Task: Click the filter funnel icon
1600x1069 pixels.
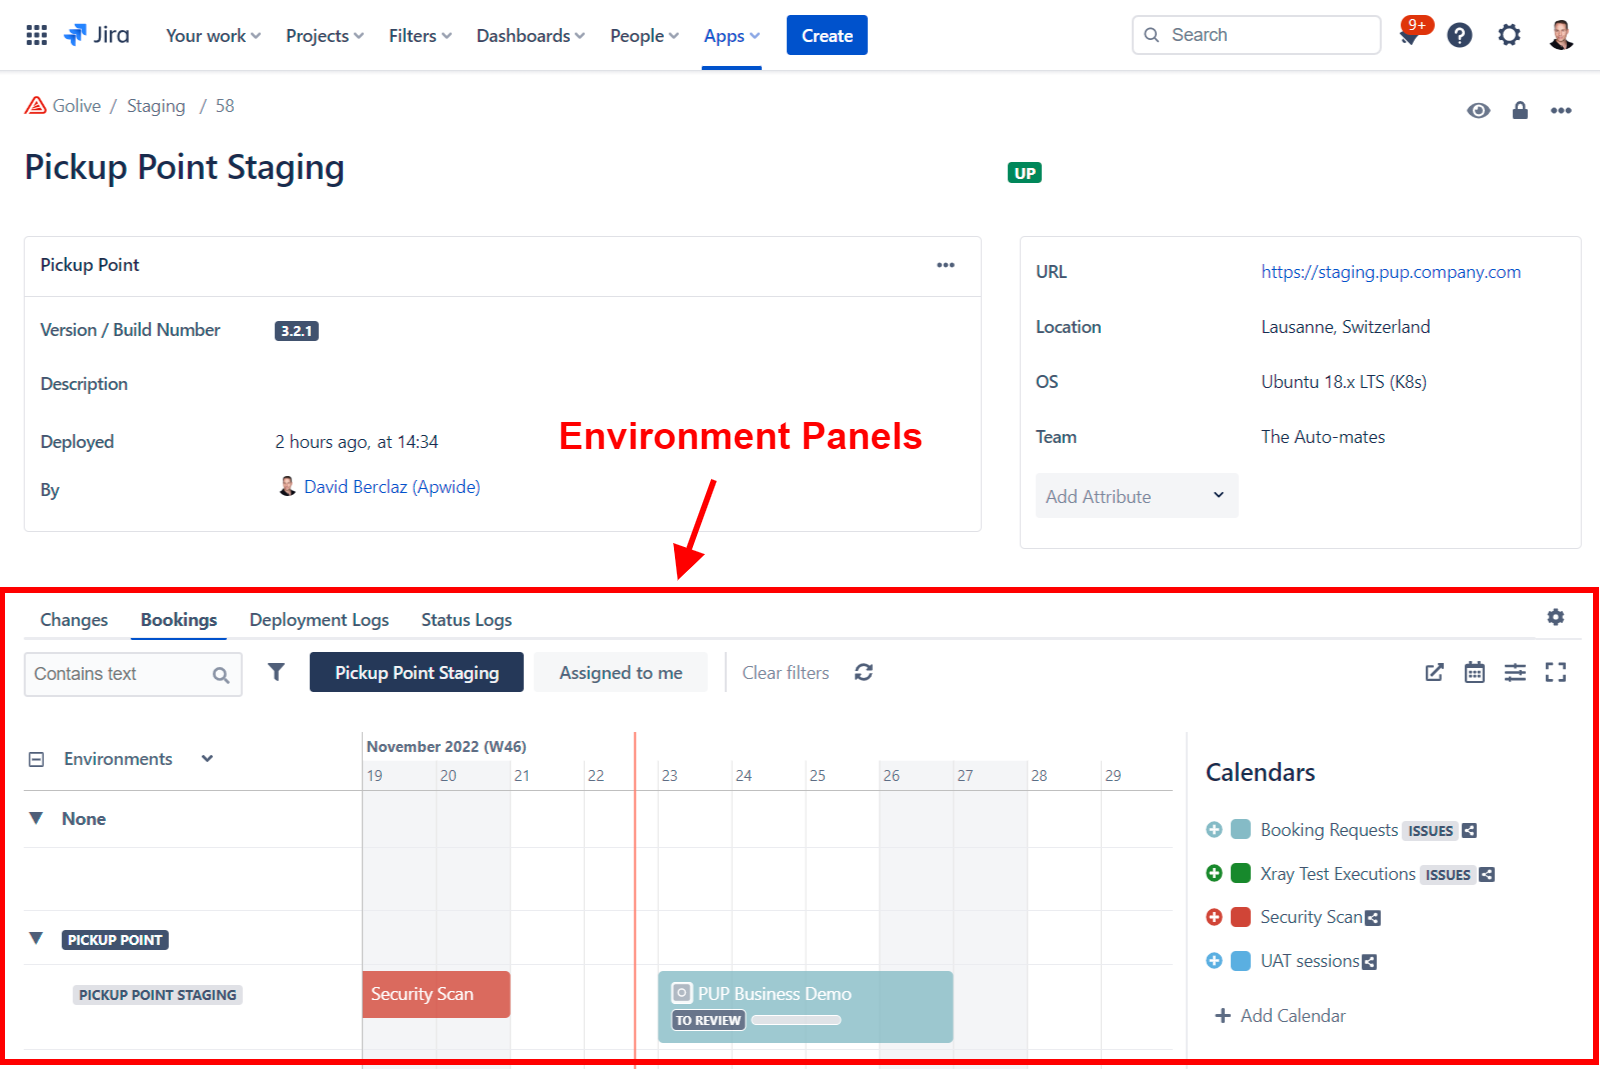Action: pyautogui.click(x=276, y=672)
